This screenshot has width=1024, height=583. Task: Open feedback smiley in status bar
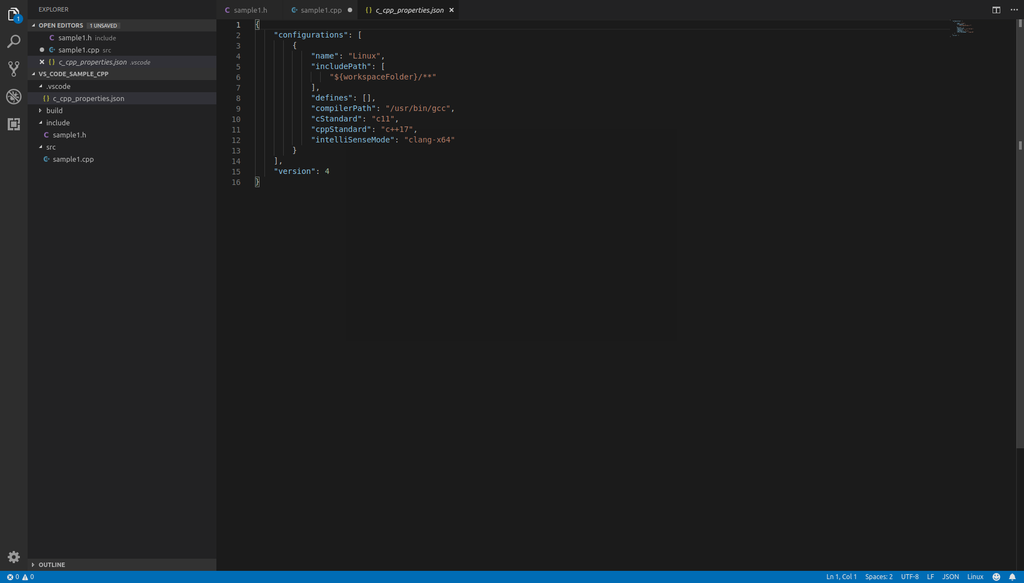996,577
